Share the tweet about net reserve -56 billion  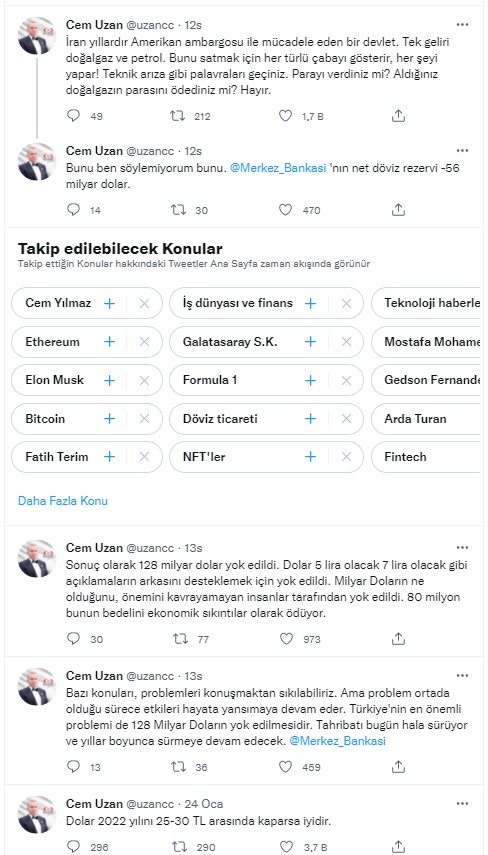[398, 210]
